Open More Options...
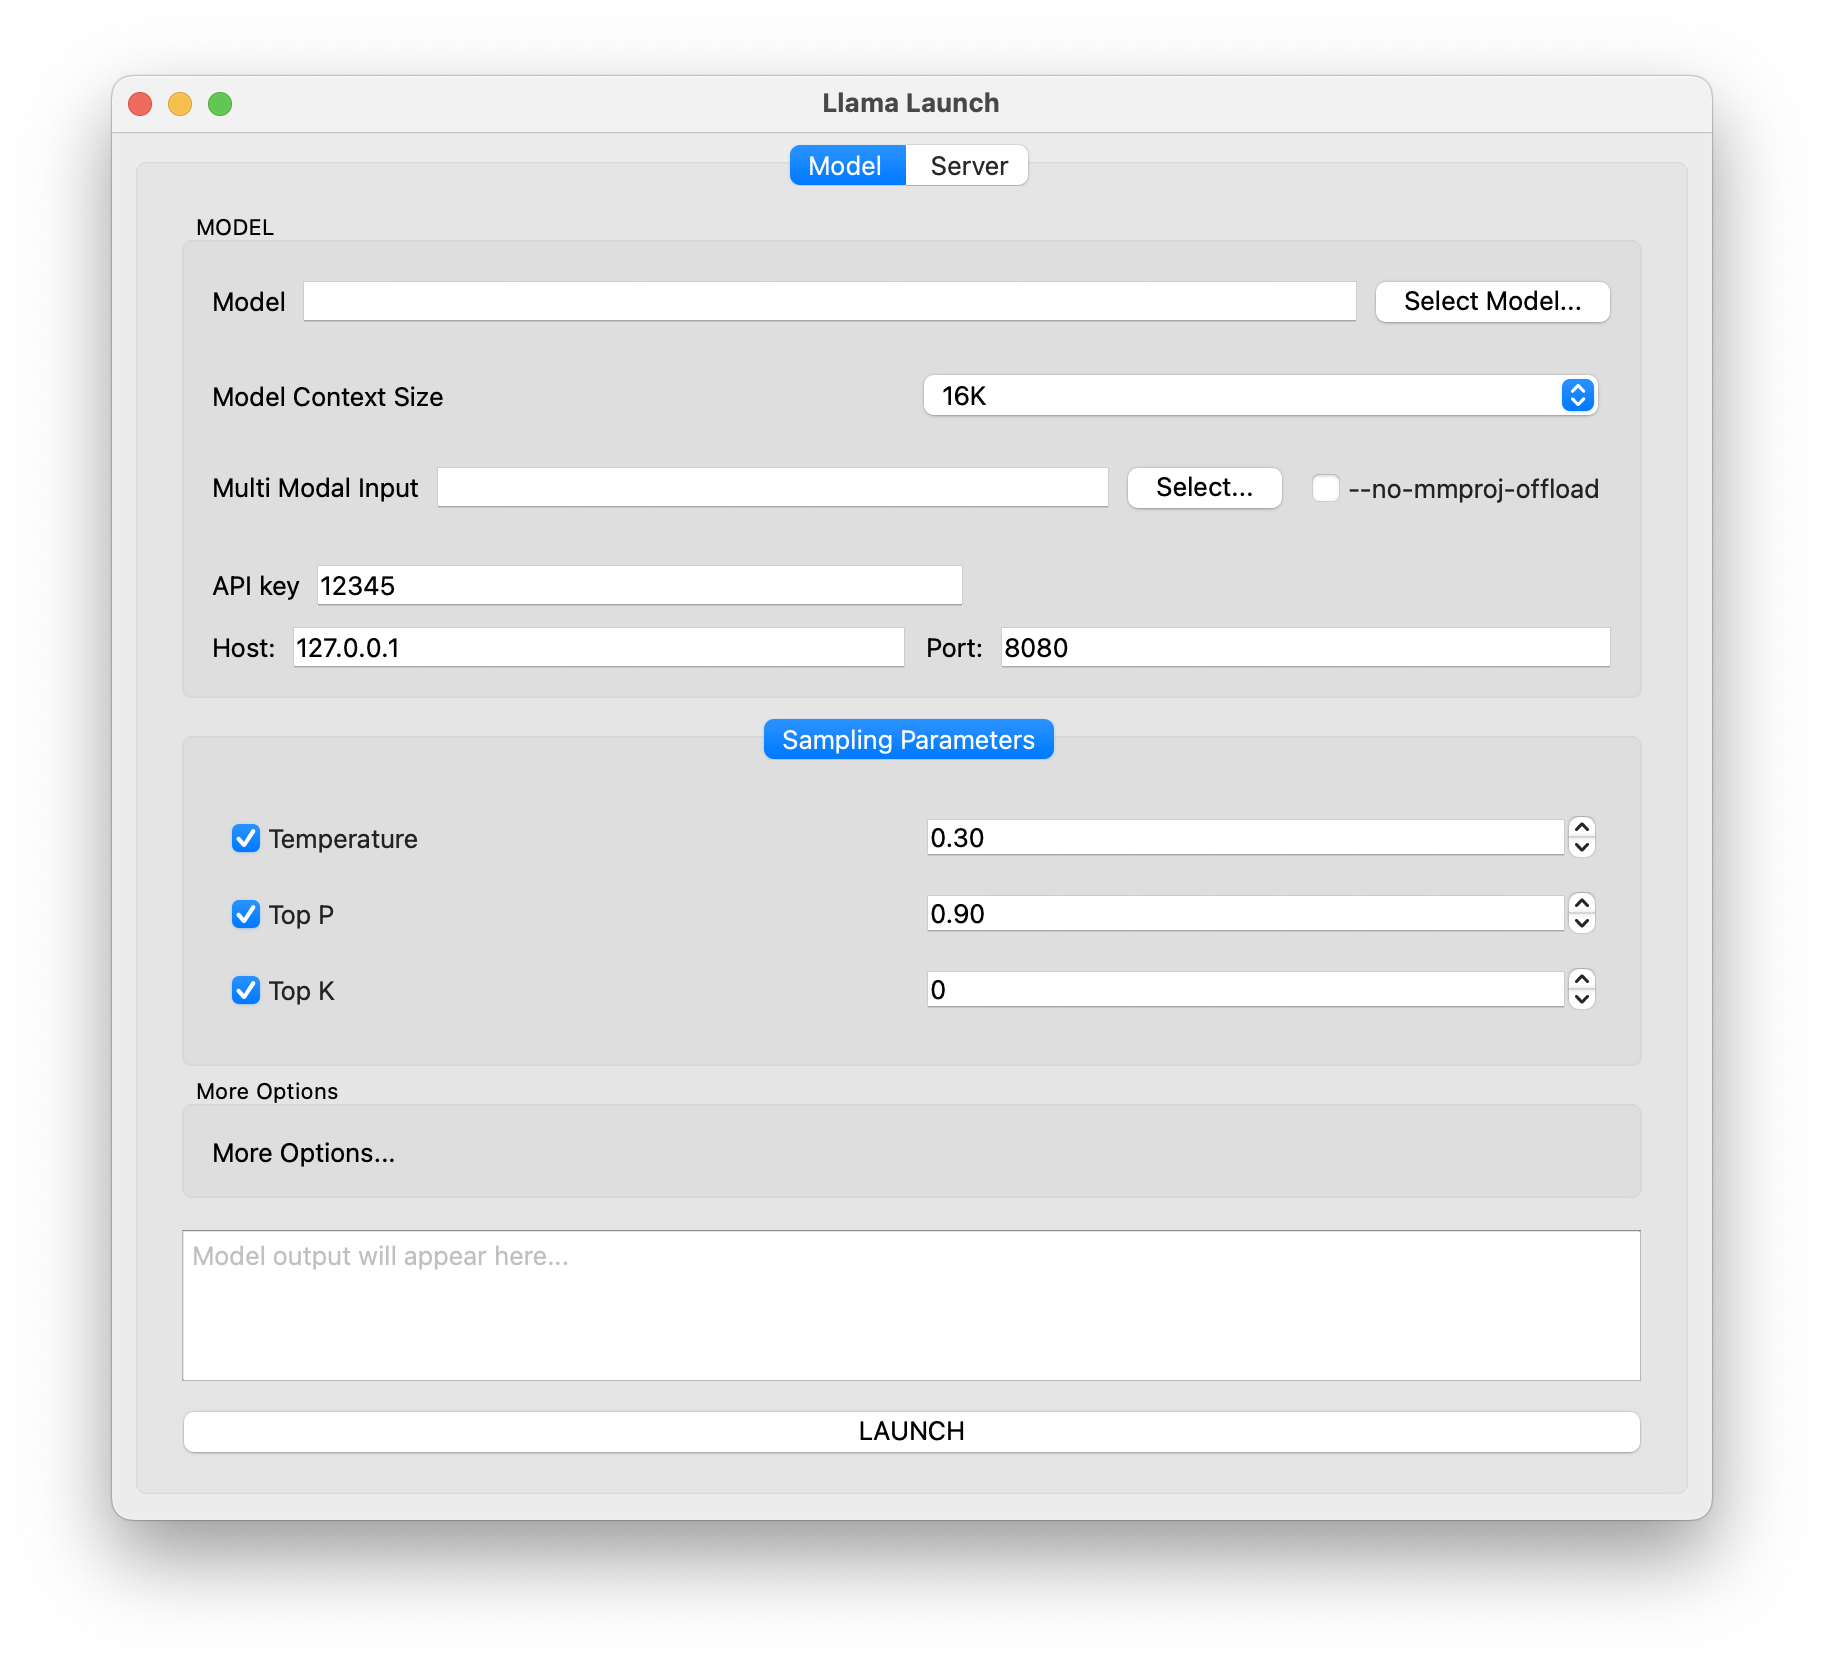The height and width of the screenshot is (1668, 1824). tap(303, 1152)
